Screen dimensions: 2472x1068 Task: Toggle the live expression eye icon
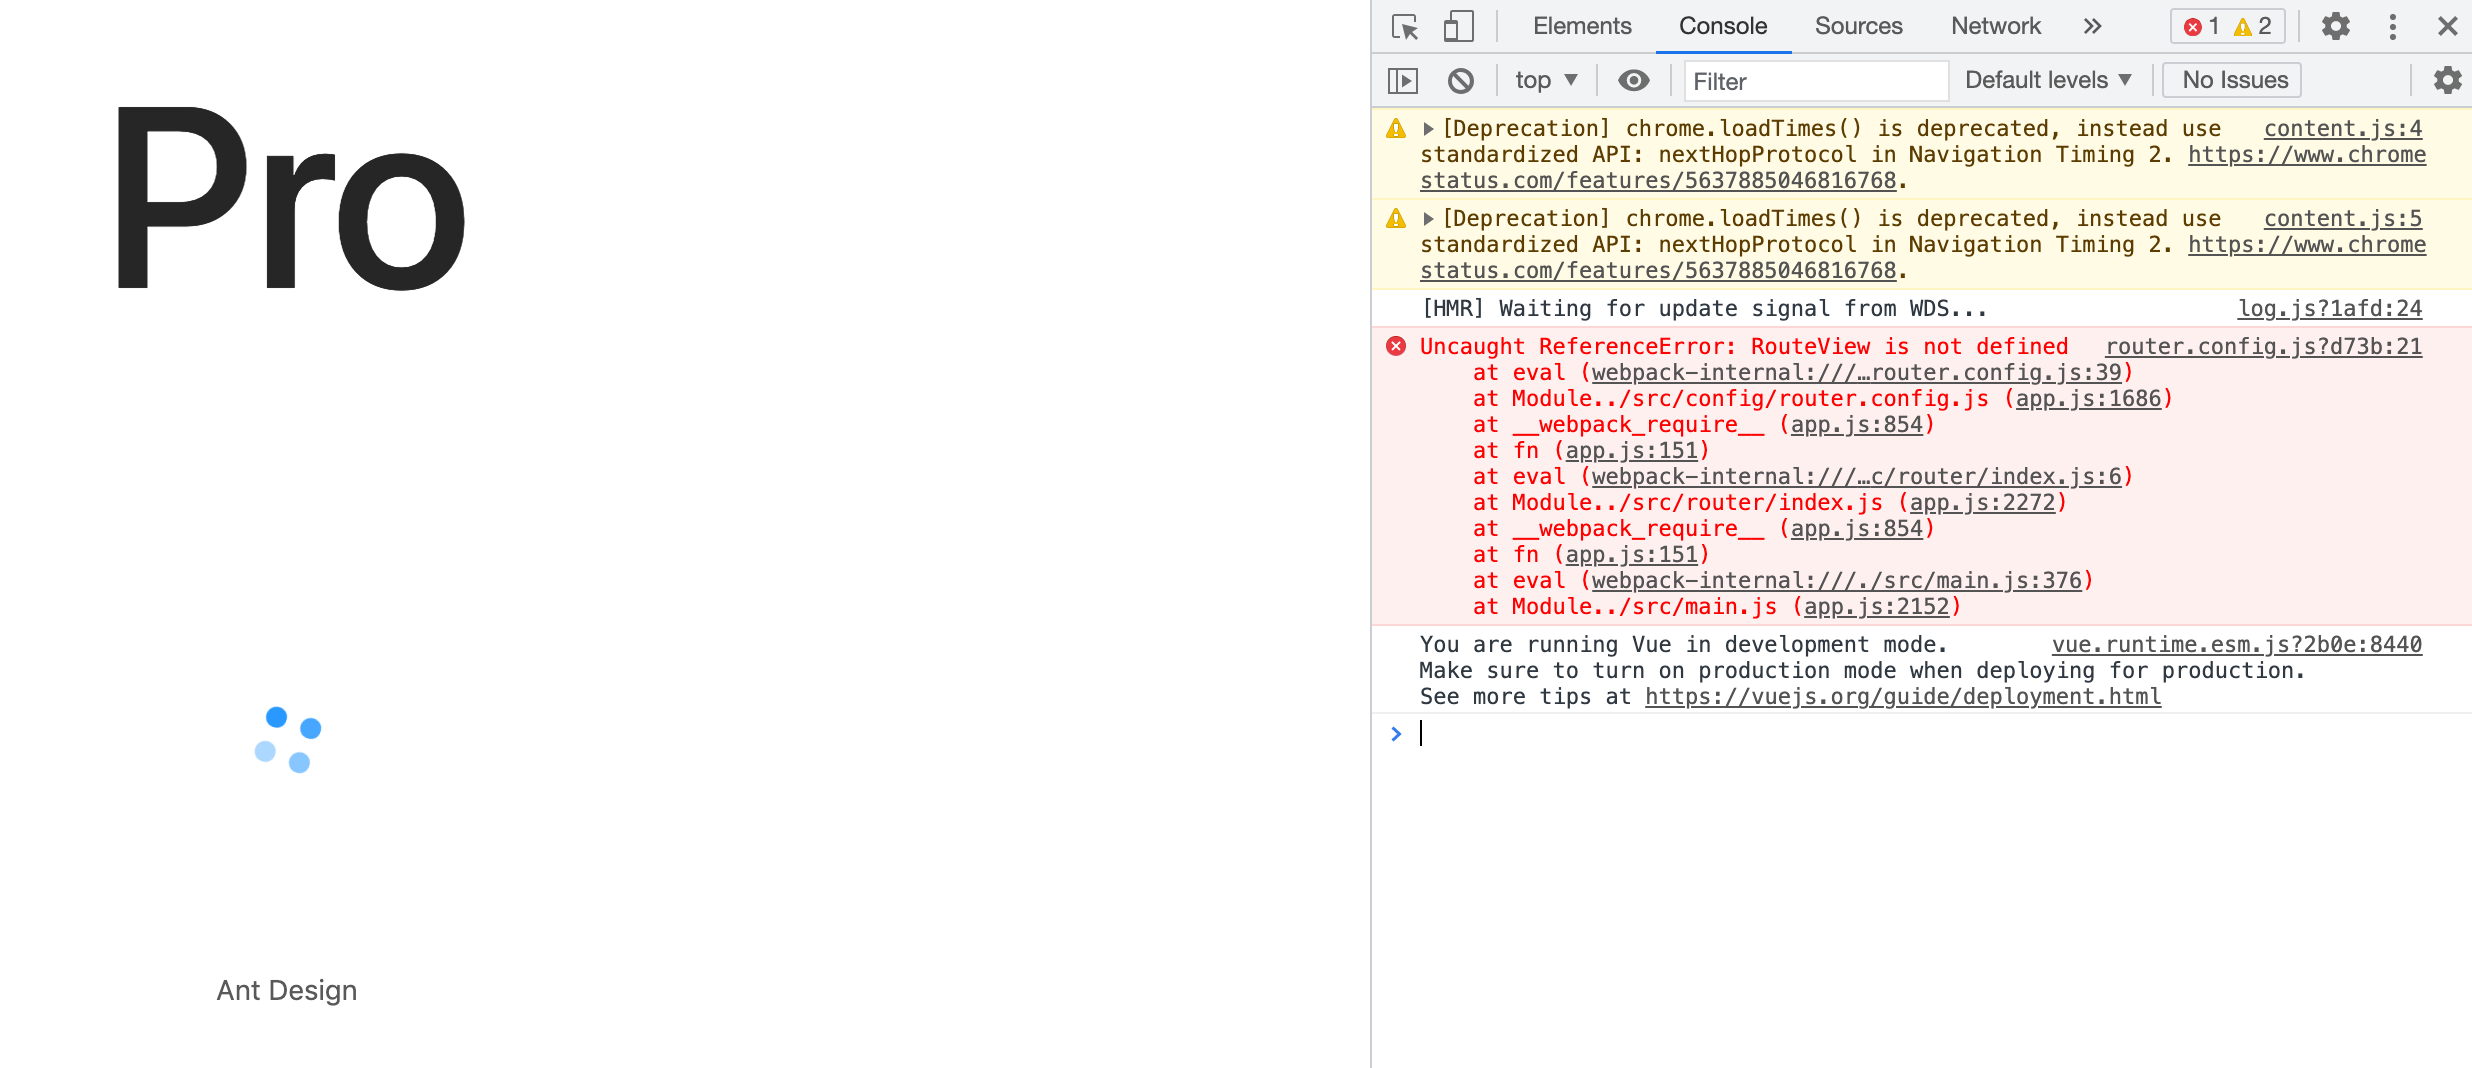1634,80
